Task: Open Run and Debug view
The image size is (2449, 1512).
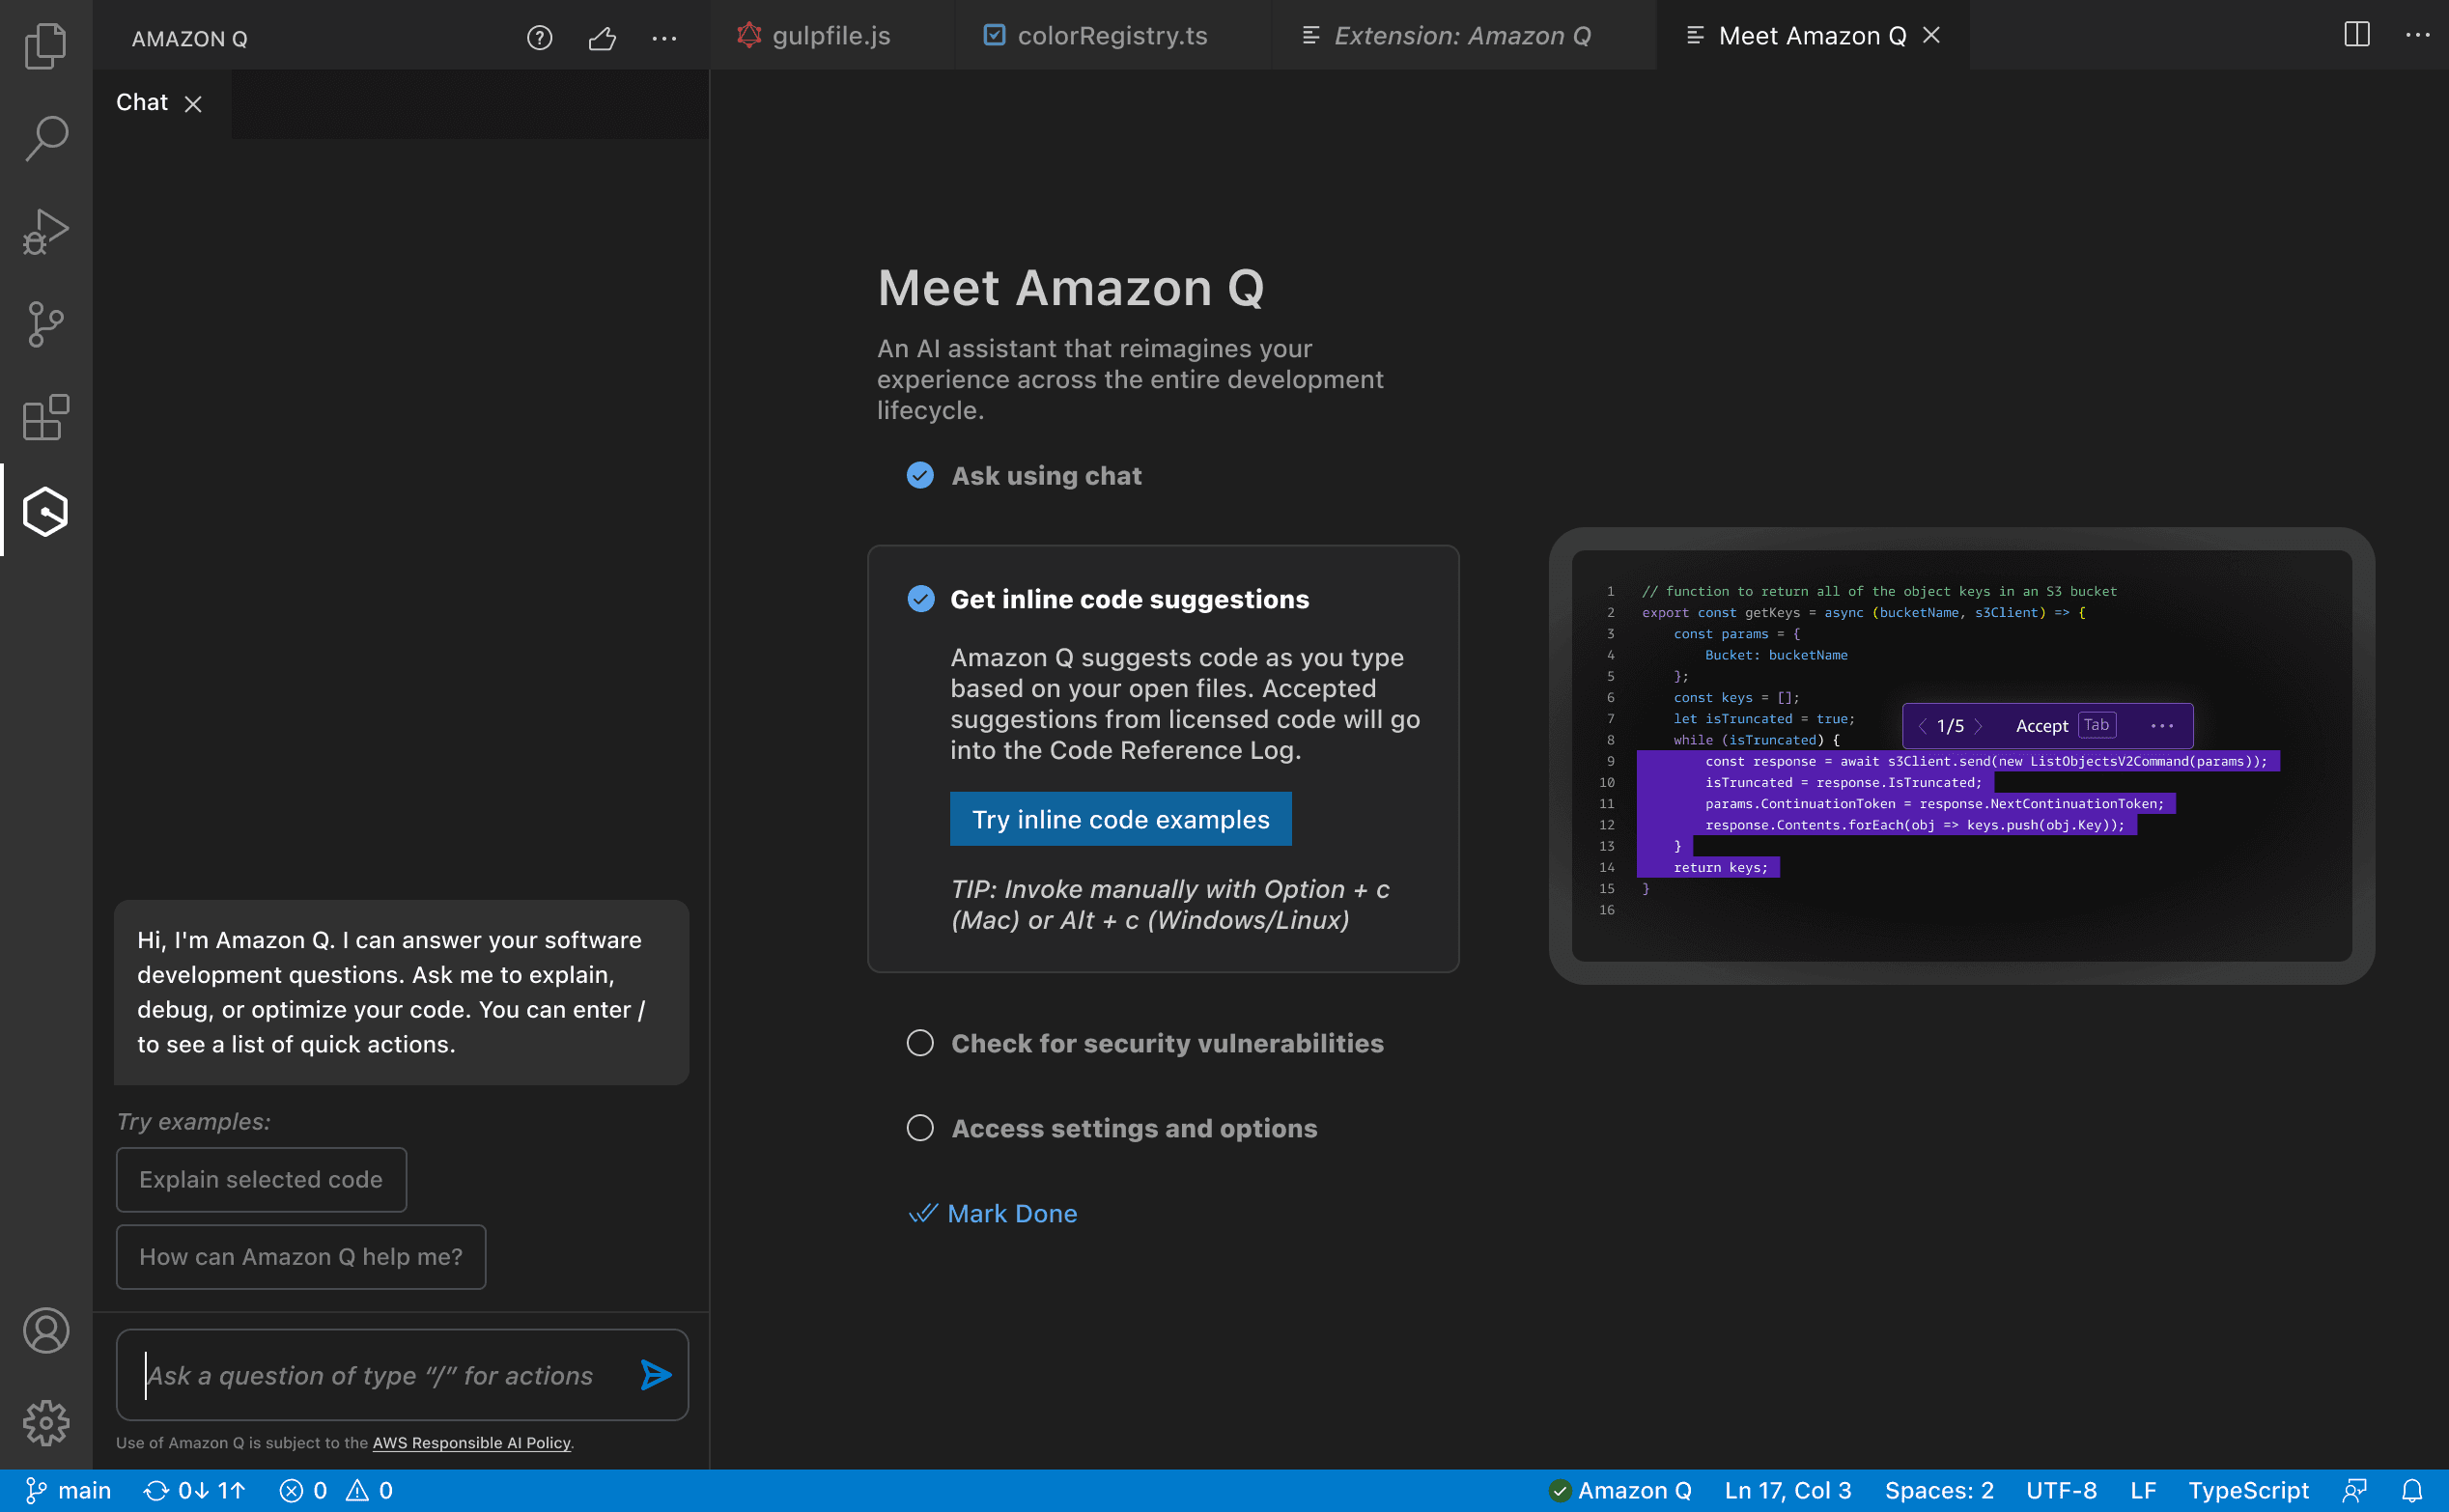Action: 45,231
